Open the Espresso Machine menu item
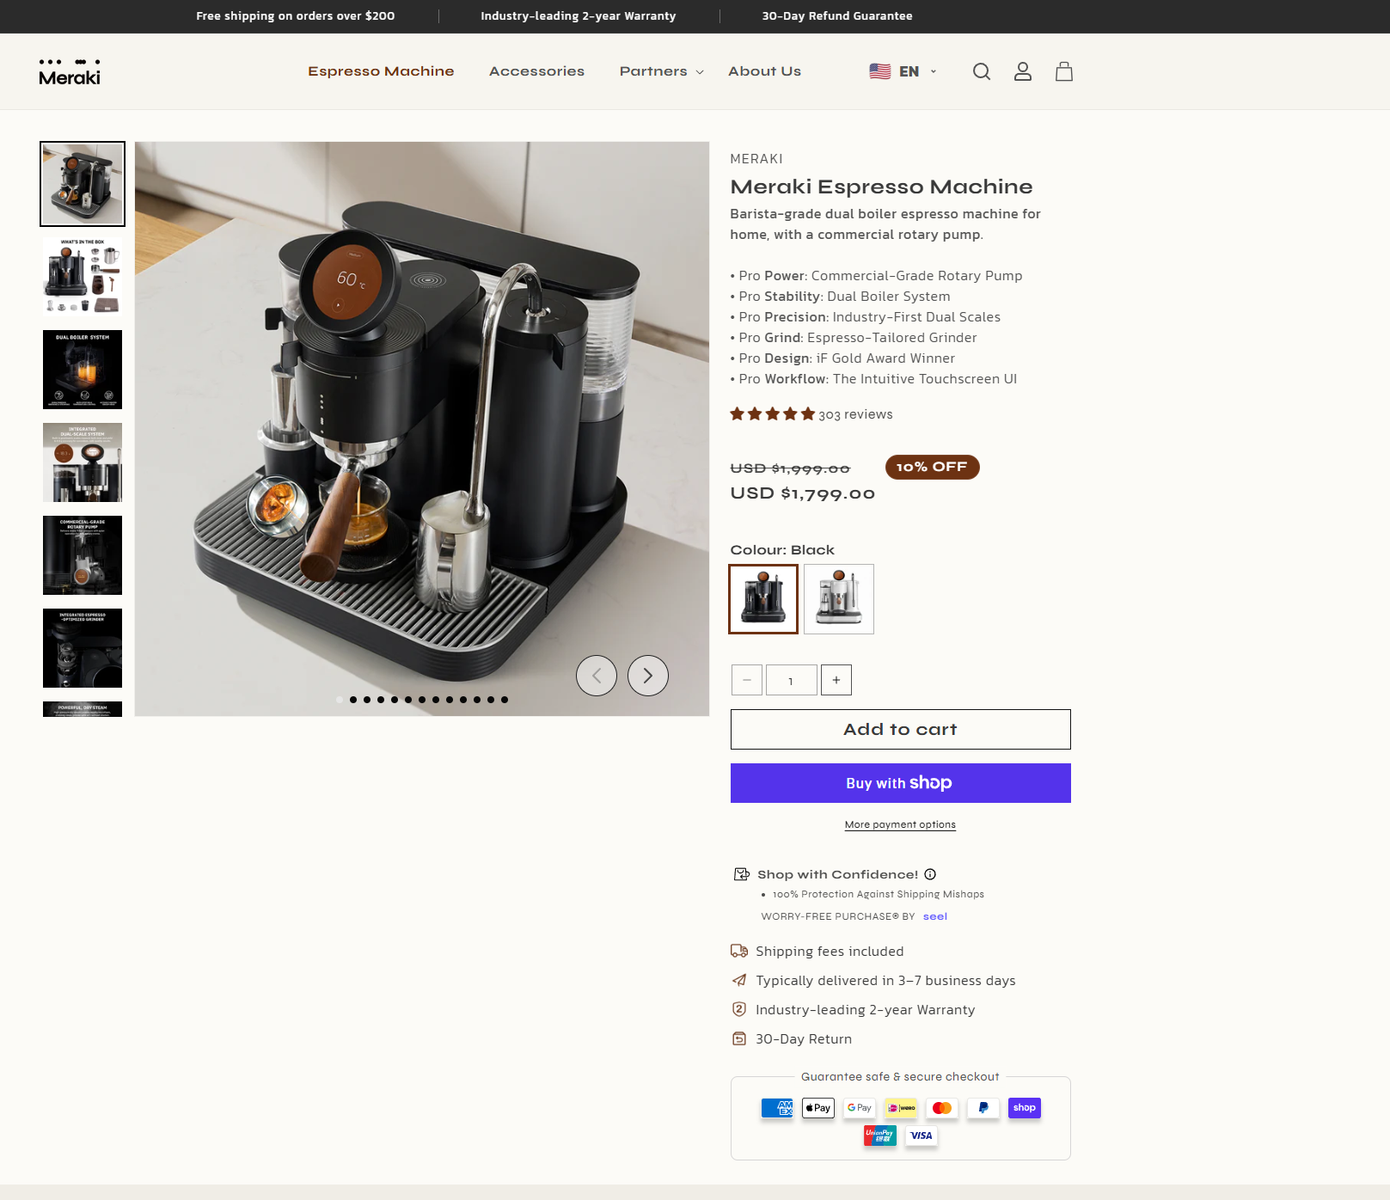 pos(381,71)
